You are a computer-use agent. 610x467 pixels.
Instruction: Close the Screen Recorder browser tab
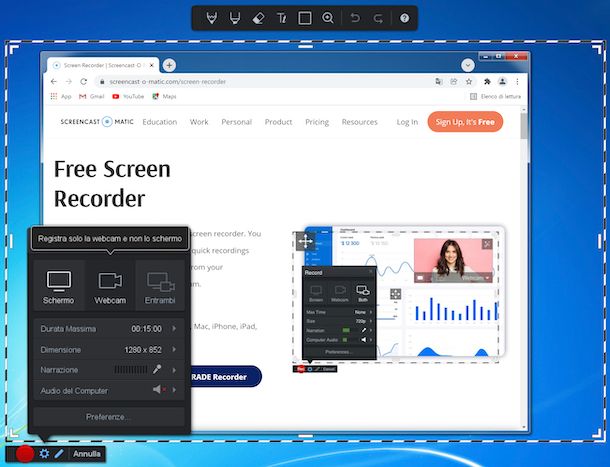coord(152,65)
